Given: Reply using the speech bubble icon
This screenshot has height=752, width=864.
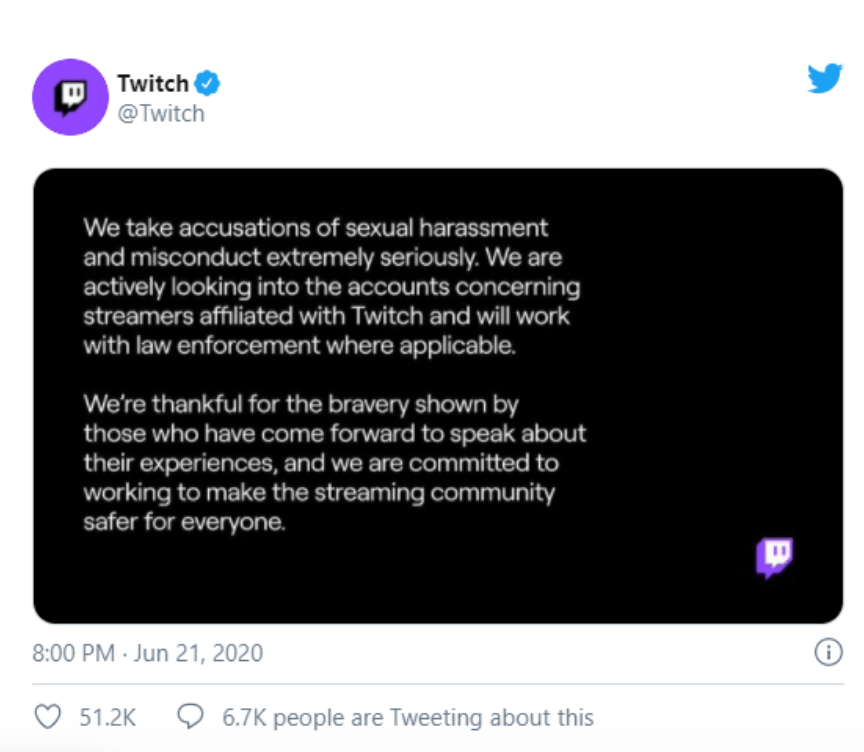Looking at the screenshot, I should [x=191, y=716].
